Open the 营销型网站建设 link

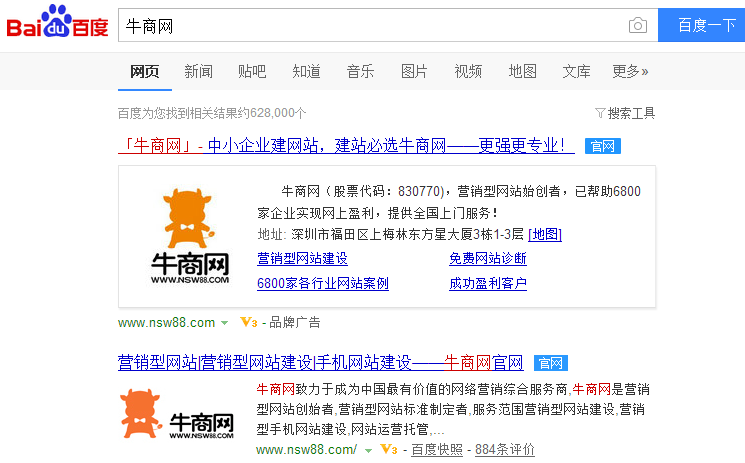click(302, 259)
